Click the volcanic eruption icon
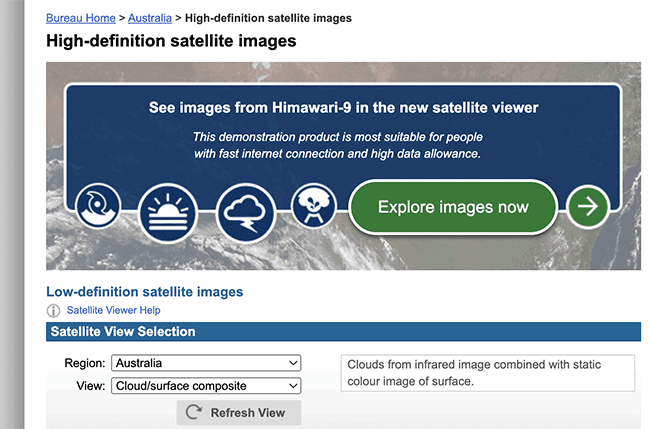This screenshot has height=429, width=650. pos(313,206)
